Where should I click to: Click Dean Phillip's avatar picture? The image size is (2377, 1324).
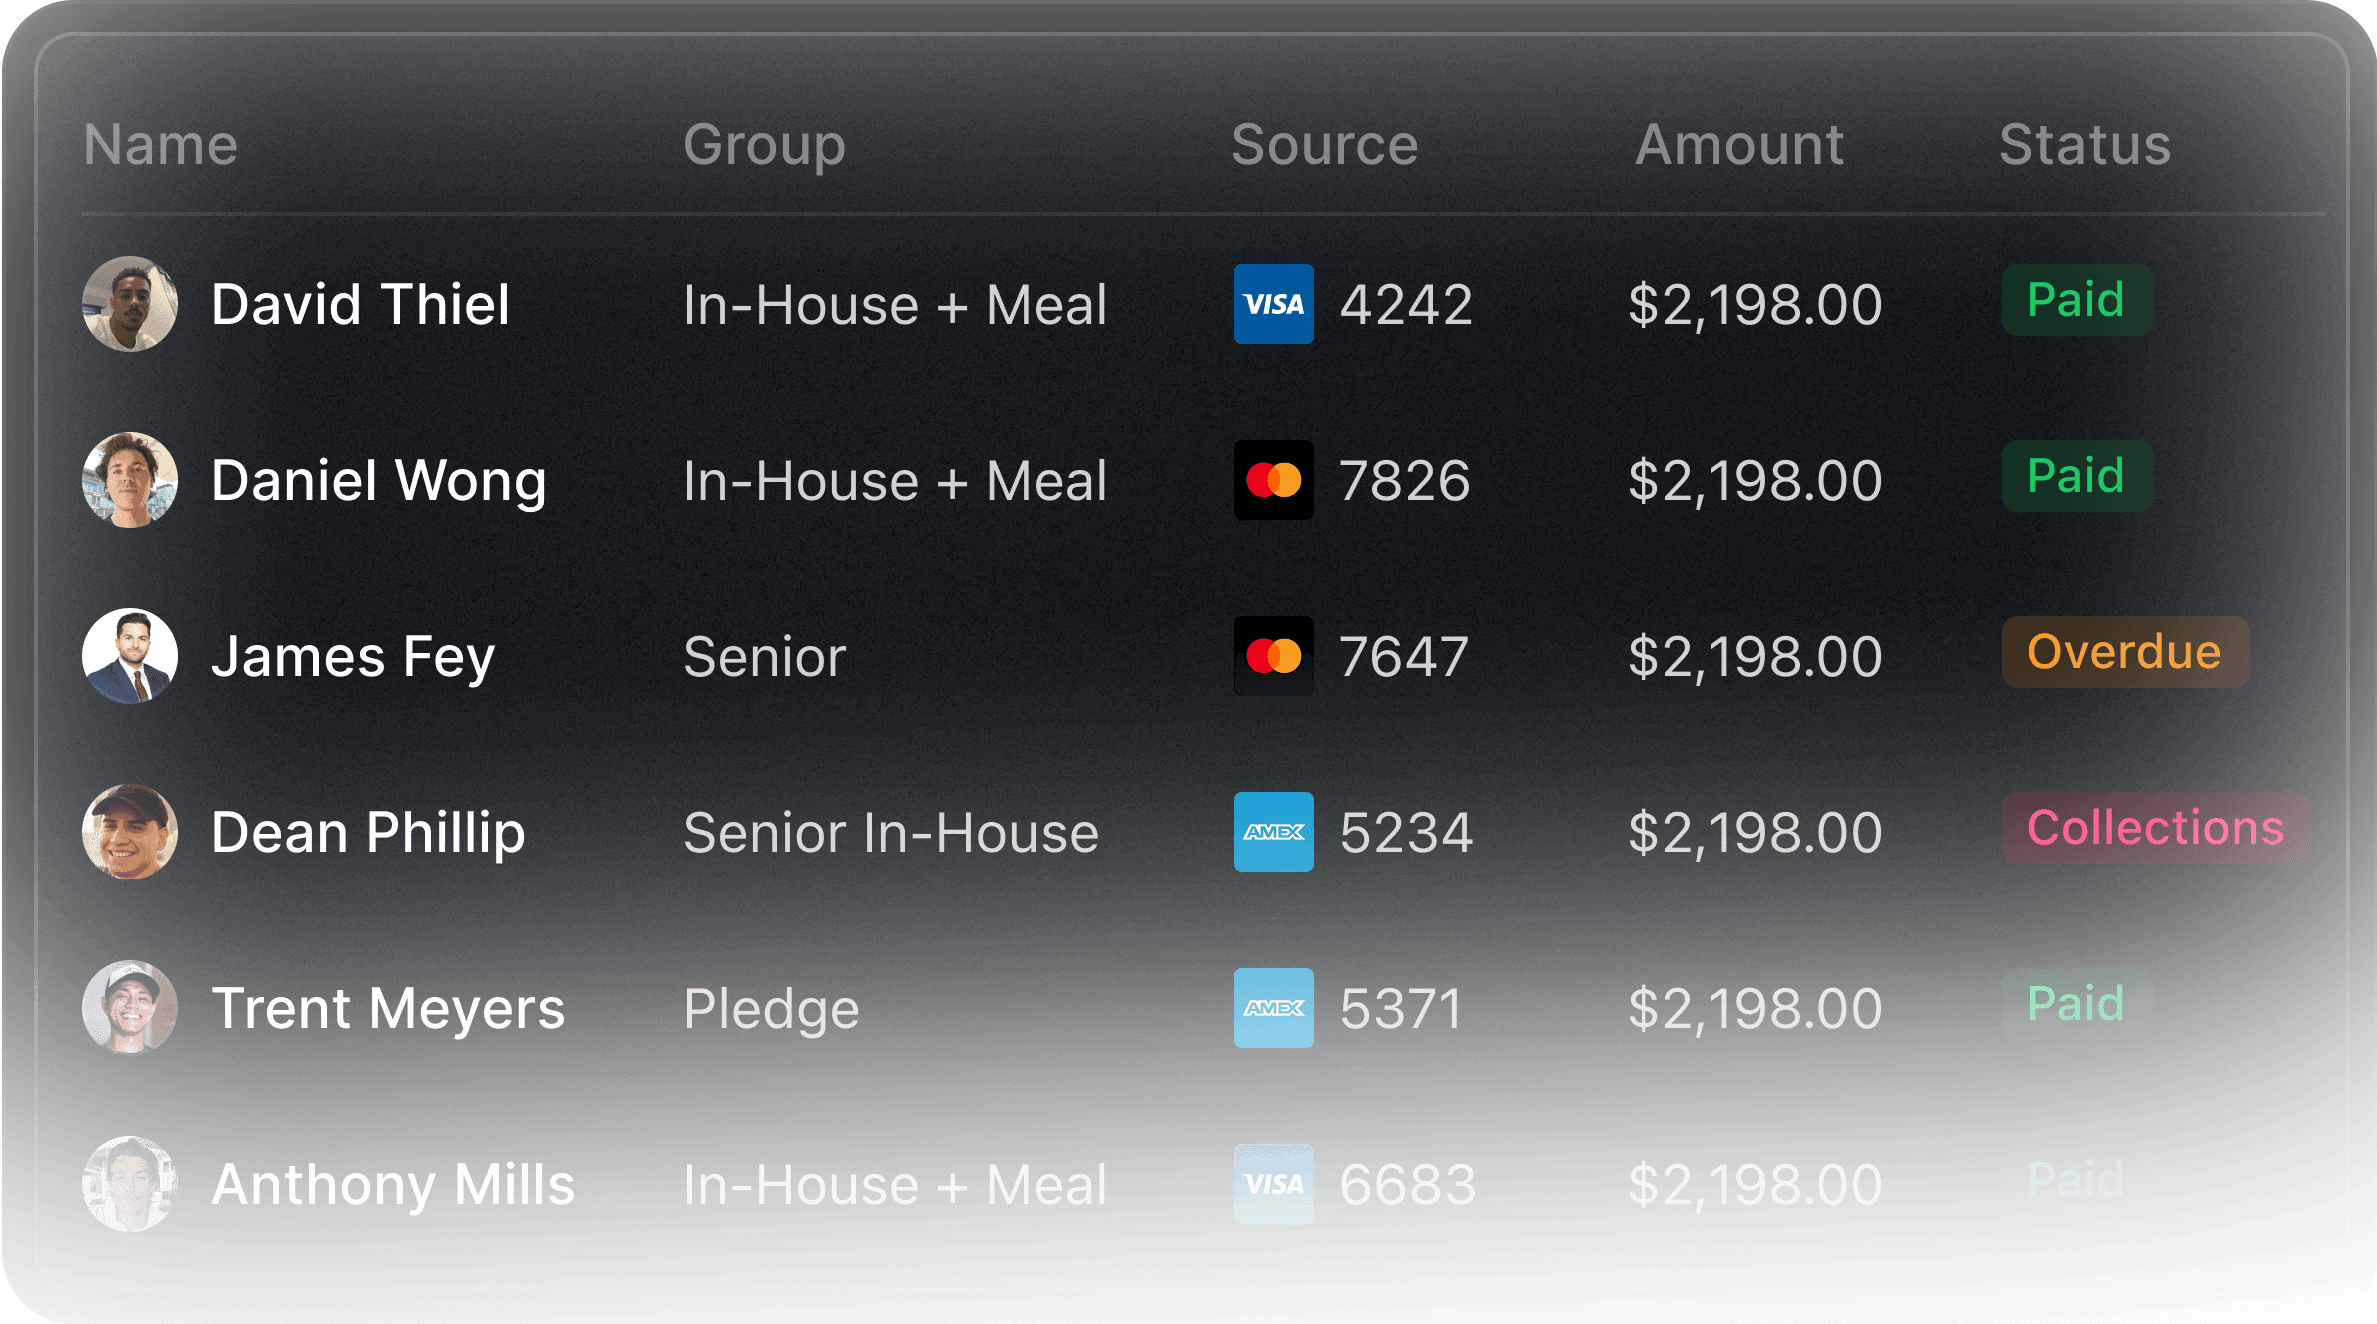coord(130,832)
